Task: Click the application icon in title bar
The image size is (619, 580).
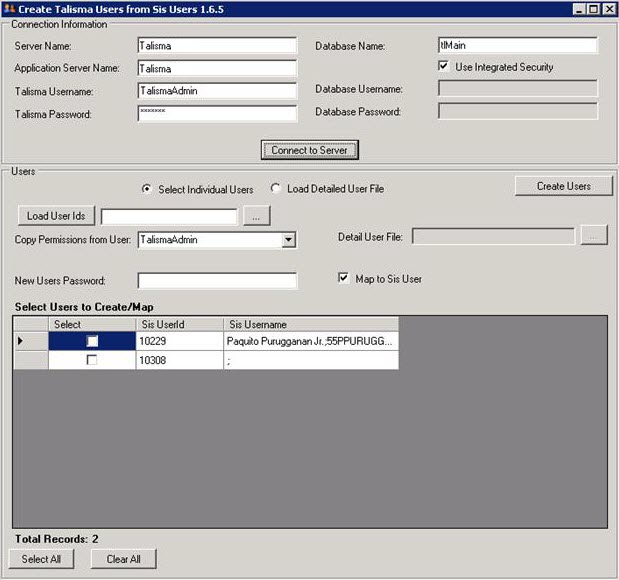Action: [x=9, y=8]
